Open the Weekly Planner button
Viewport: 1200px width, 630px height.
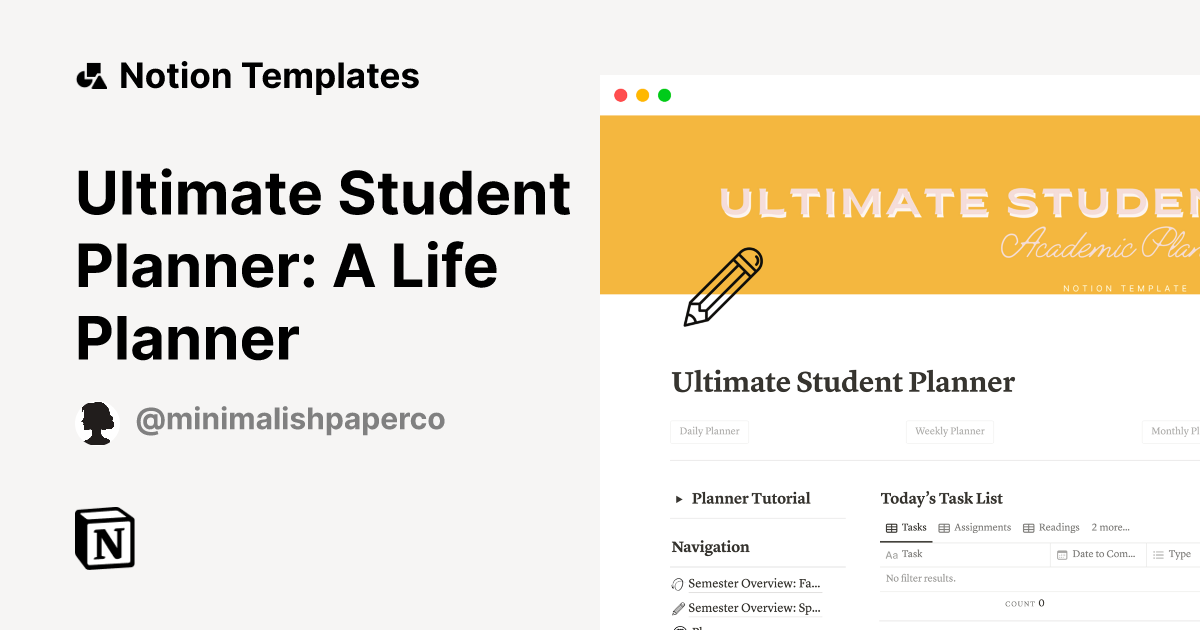click(x=950, y=431)
